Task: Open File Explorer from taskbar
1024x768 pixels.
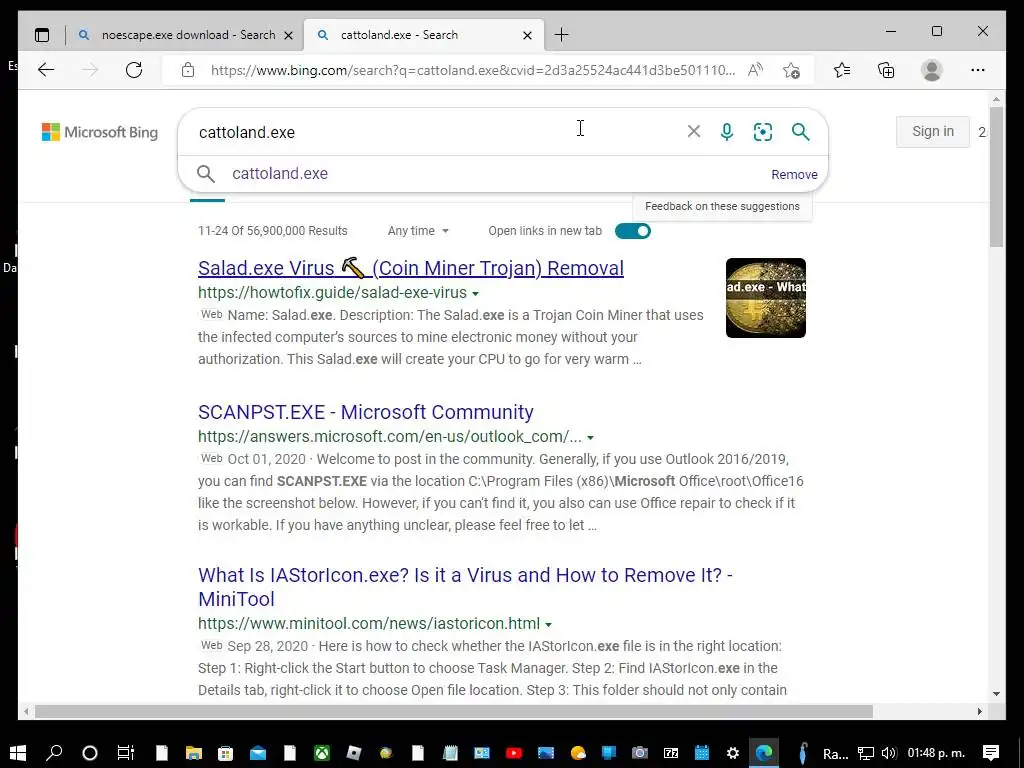Action: [x=193, y=753]
